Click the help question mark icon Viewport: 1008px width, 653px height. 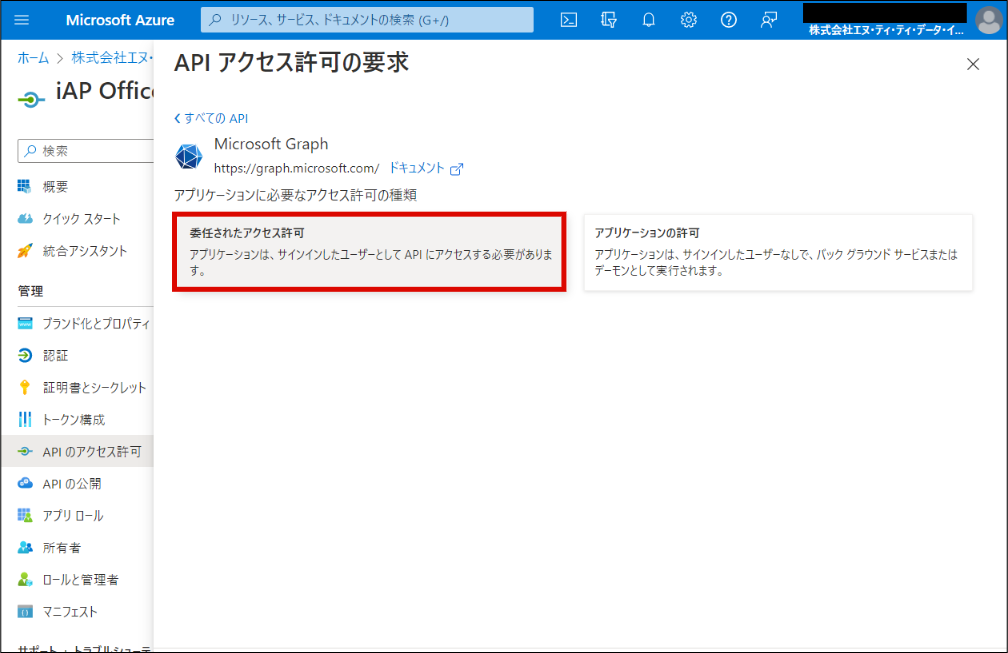(728, 20)
